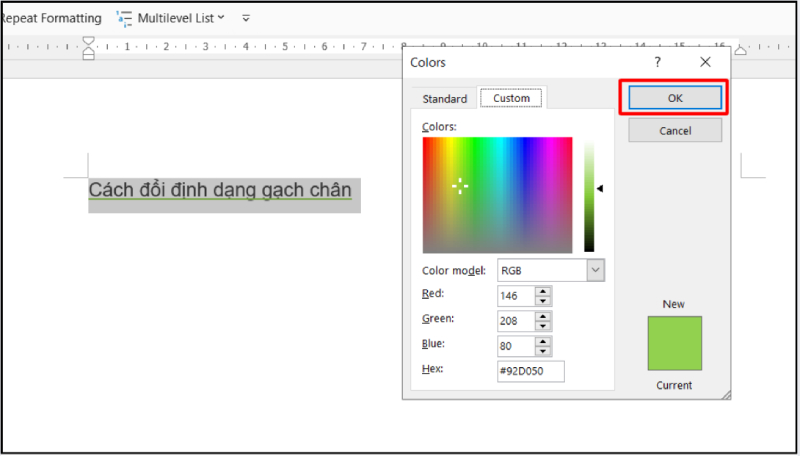Image resolution: width=800 pixels, height=456 pixels.
Task: Click the Help question mark in Colors dialog
Action: click(x=657, y=62)
